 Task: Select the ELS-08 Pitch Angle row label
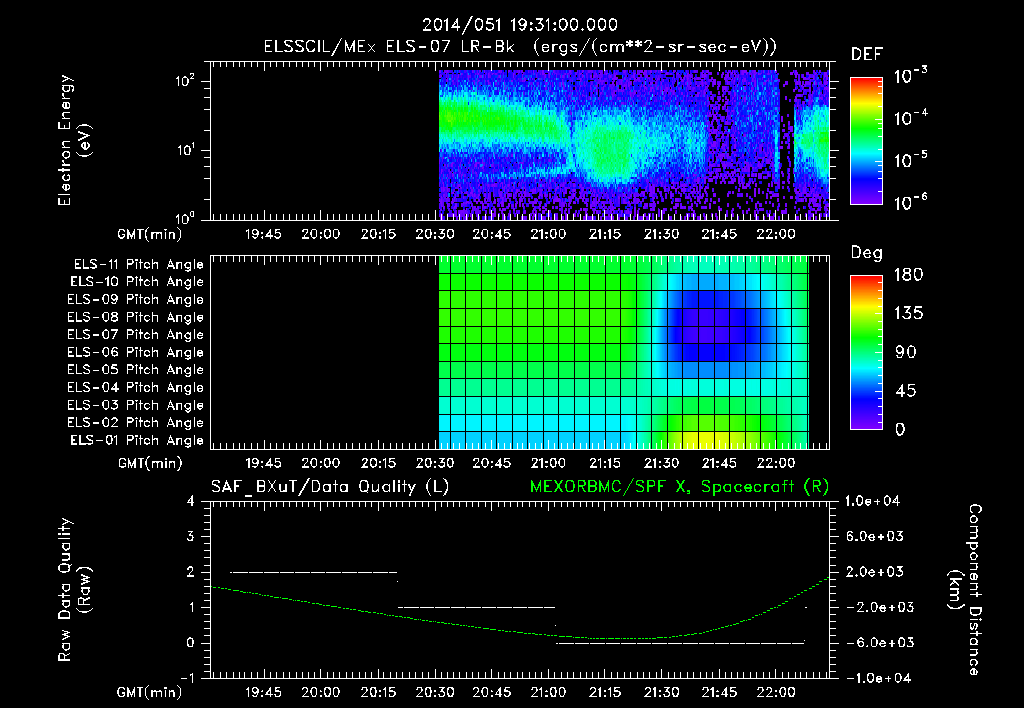[x=135, y=317]
